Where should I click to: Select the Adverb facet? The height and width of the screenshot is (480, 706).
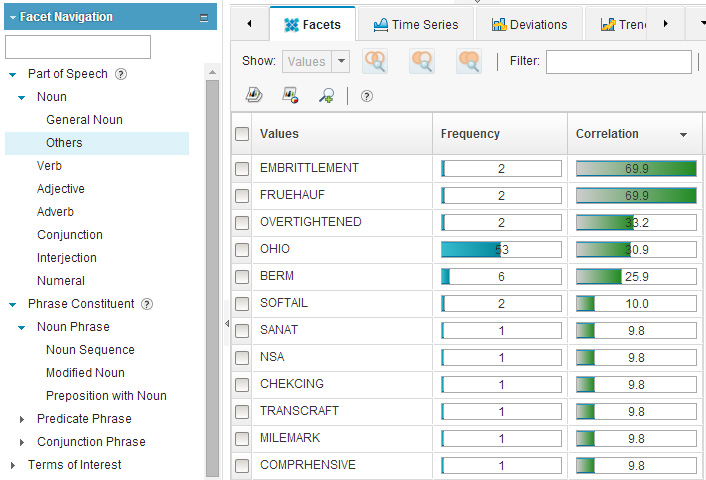pyautogui.click(x=55, y=212)
